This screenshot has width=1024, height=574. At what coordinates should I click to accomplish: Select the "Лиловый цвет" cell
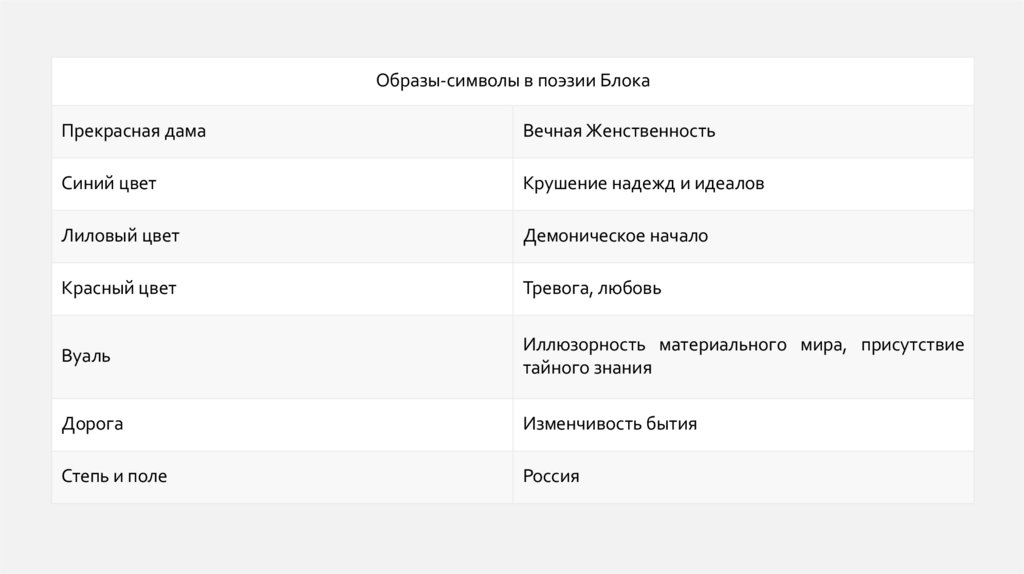point(120,236)
